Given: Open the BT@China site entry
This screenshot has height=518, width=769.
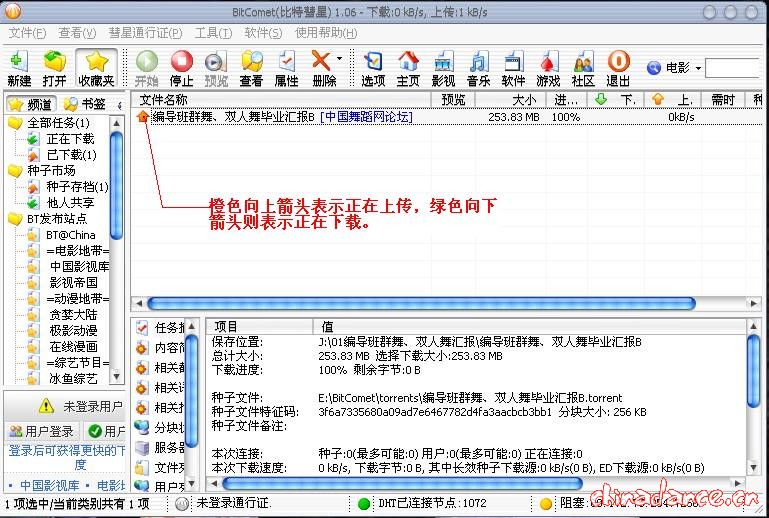Looking at the screenshot, I should tap(71, 235).
